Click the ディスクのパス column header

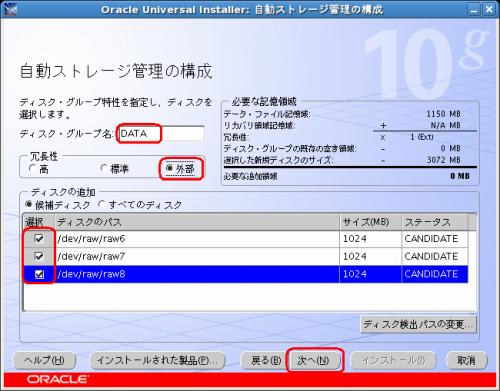[197, 222]
